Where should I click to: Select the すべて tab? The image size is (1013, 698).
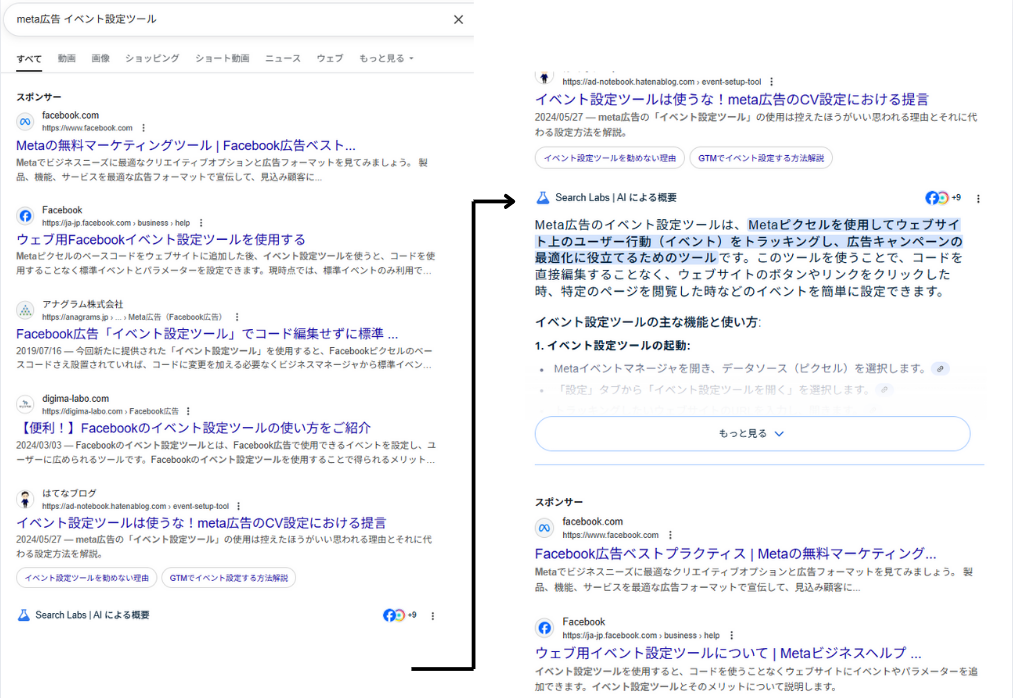29,58
